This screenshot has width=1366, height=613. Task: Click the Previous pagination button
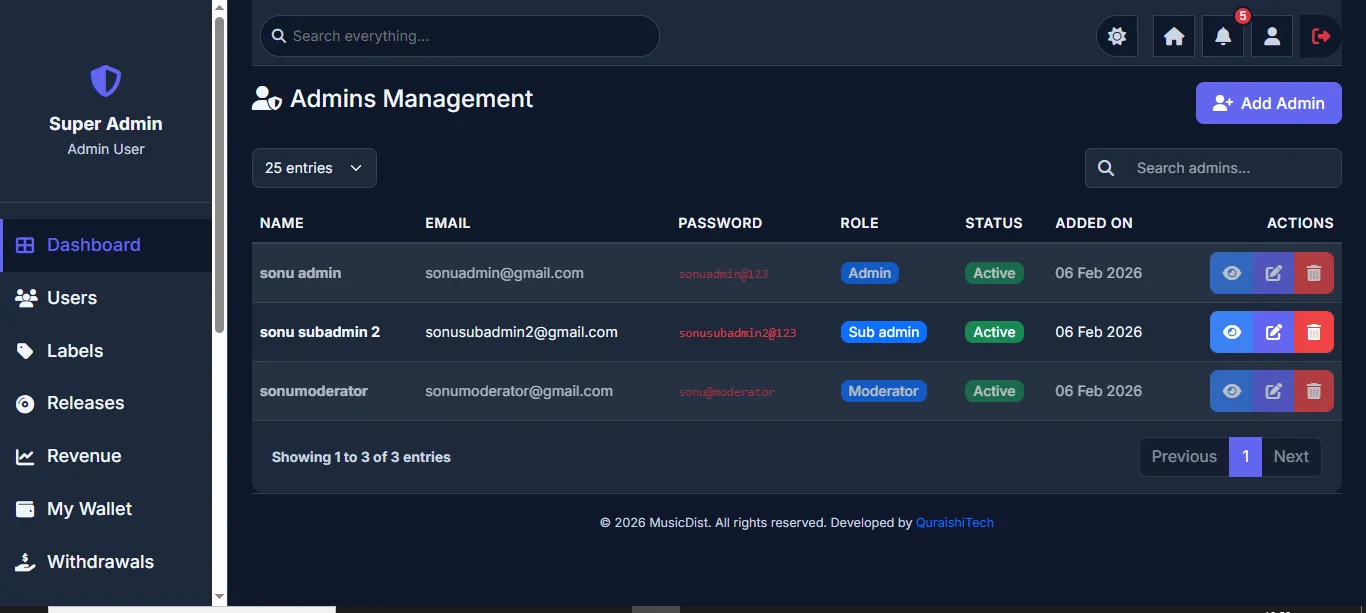[1184, 457]
